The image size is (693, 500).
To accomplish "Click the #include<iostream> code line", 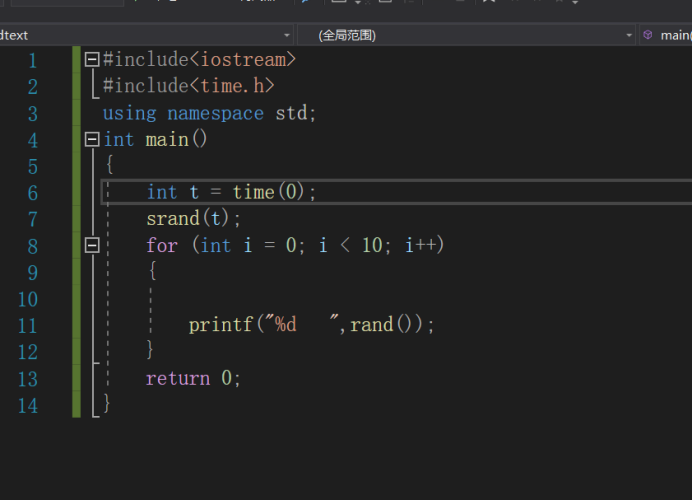I will (x=199, y=60).
